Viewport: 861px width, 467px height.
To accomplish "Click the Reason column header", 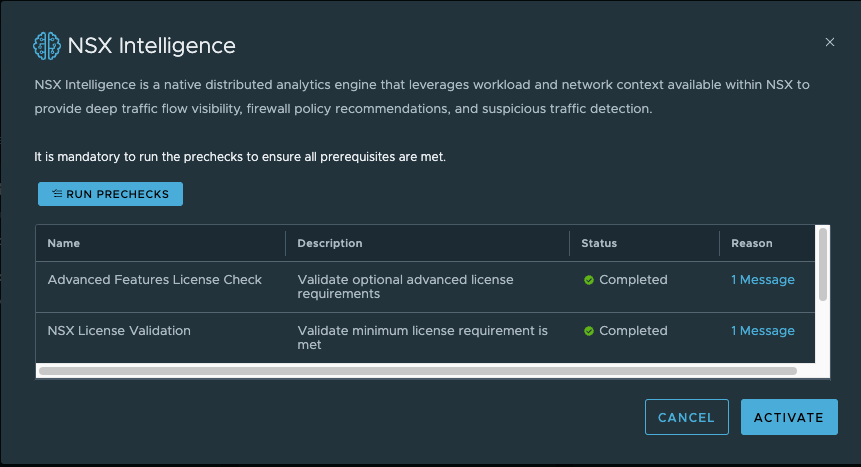I will 752,243.
